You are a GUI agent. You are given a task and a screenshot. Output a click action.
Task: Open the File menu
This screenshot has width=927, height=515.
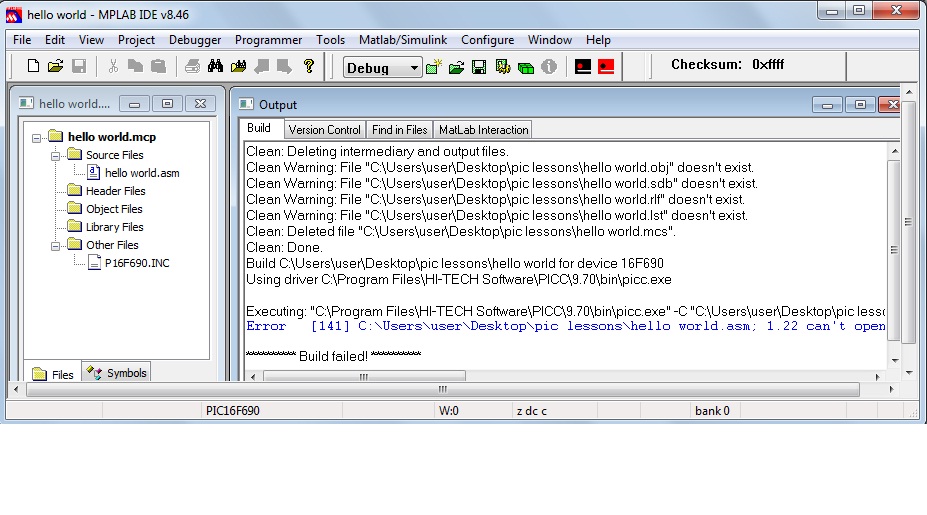[22, 40]
